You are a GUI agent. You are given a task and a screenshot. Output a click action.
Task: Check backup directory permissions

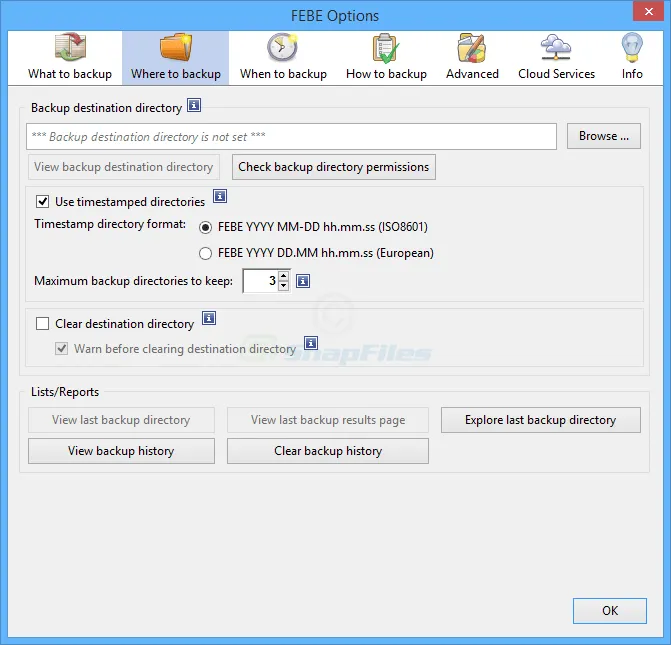pyautogui.click(x=334, y=167)
